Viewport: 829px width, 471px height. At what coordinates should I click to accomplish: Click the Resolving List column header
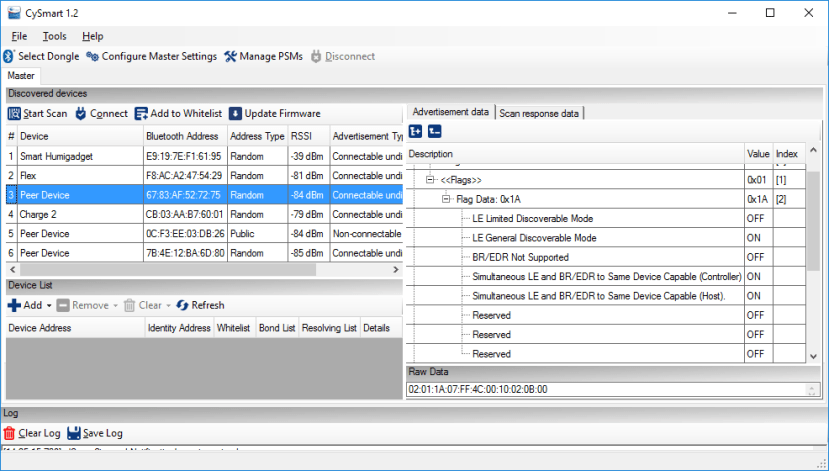[x=329, y=328]
